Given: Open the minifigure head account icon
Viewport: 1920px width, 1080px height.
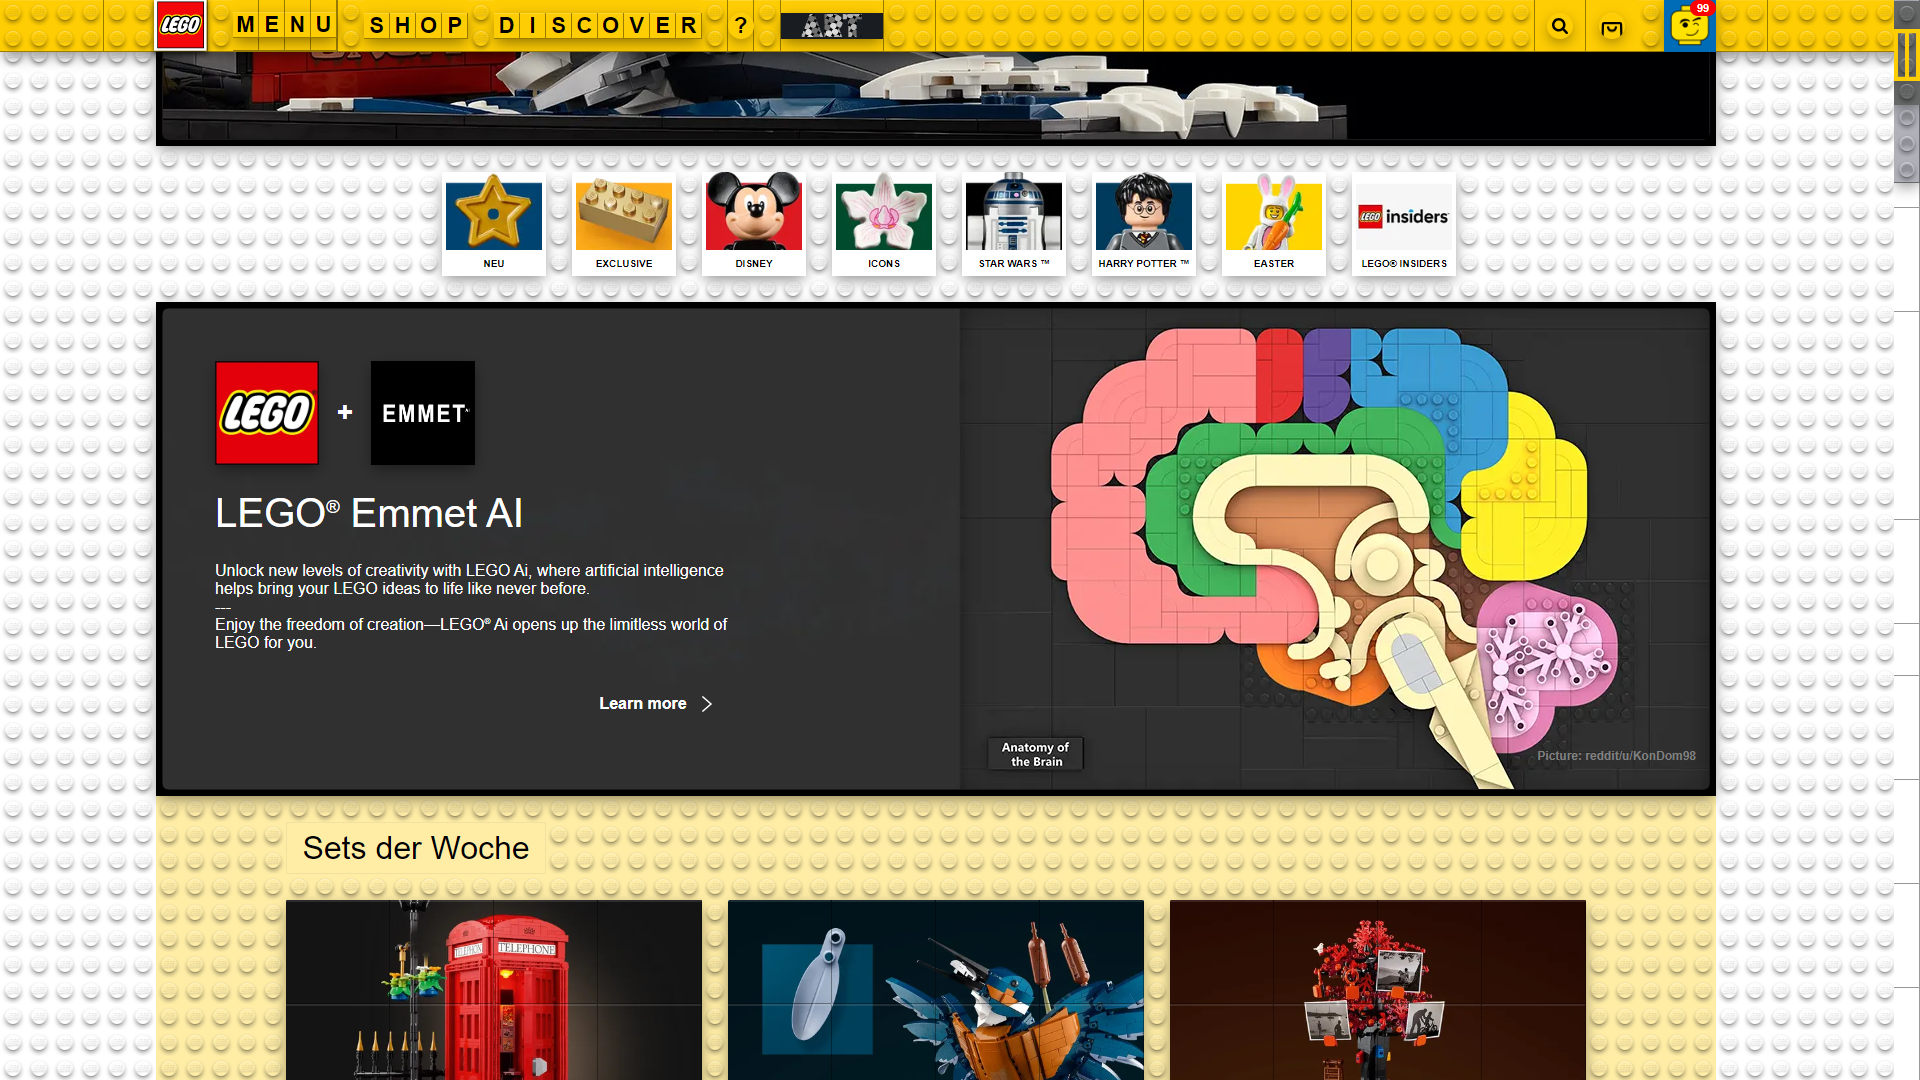Looking at the screenshot, I should click(1690, 26).
